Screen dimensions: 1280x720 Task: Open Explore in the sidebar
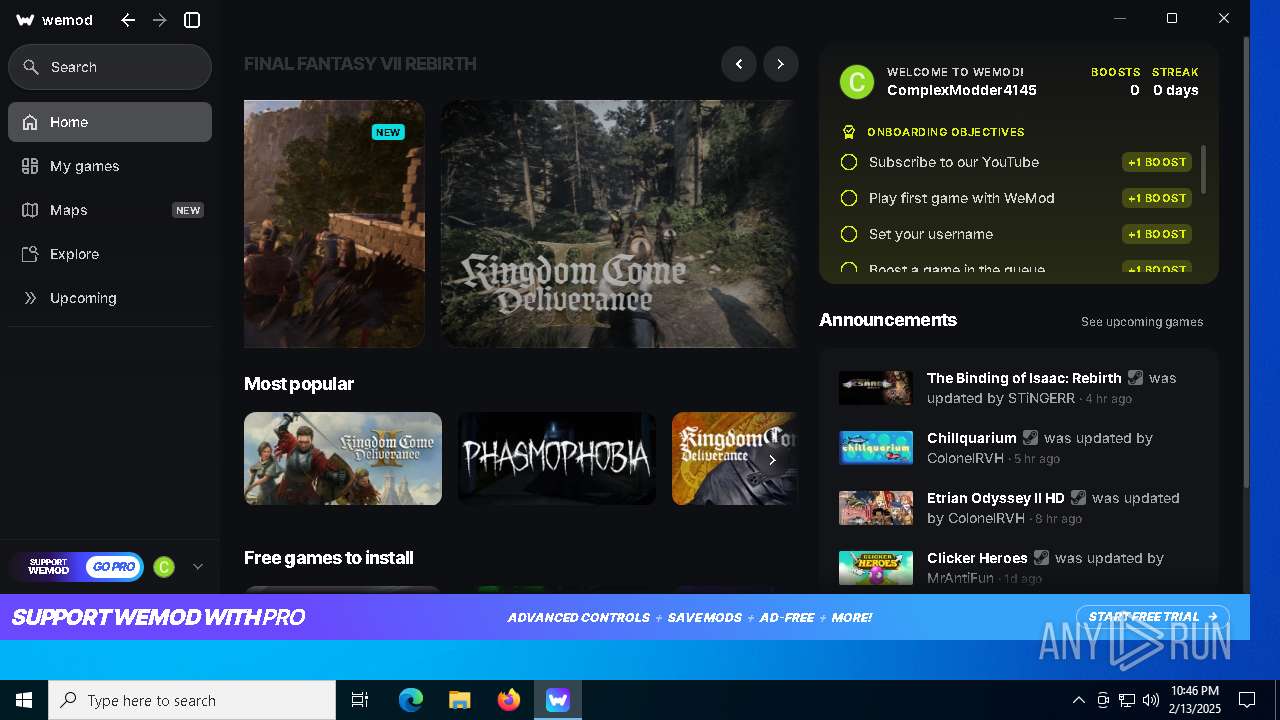tap(110, 254)
